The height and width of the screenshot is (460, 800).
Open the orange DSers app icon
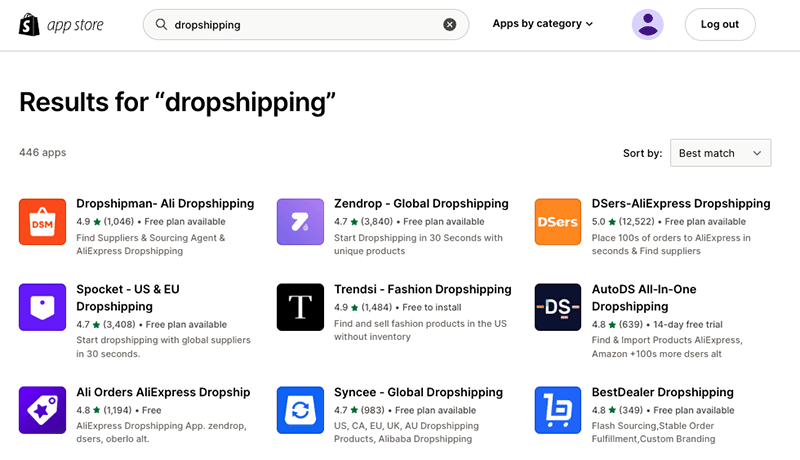click(x=558, y=222)
